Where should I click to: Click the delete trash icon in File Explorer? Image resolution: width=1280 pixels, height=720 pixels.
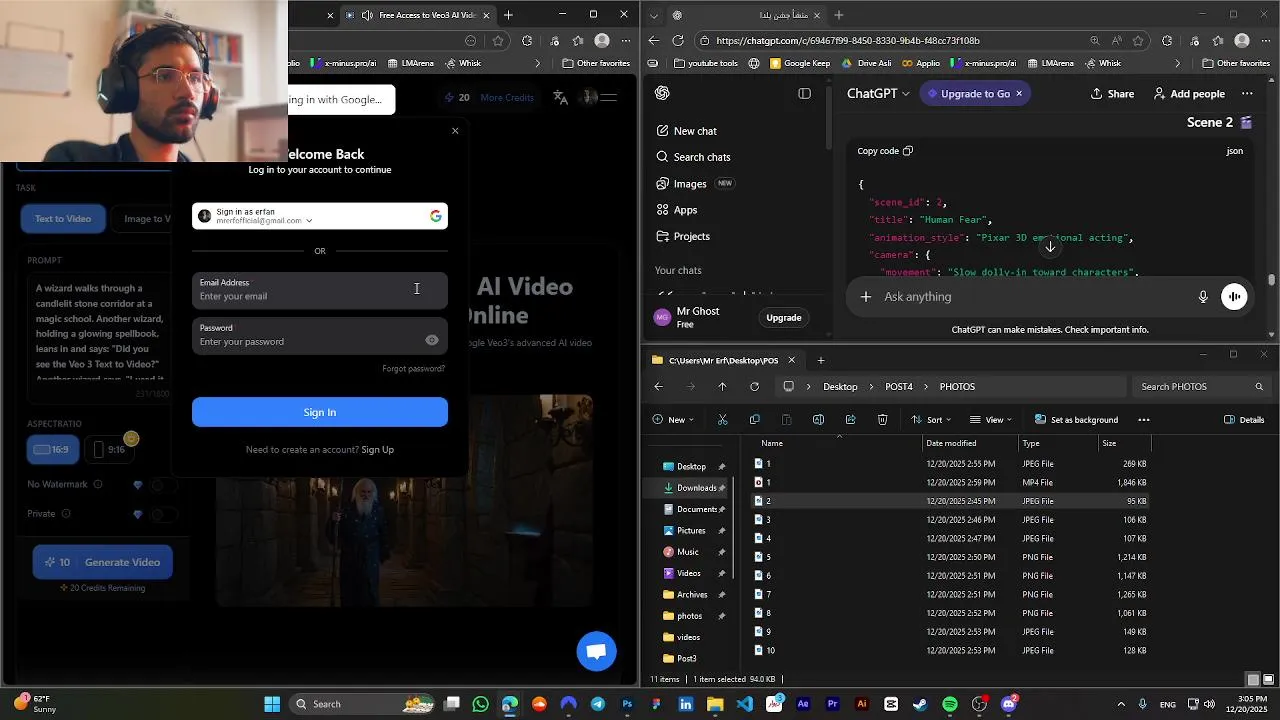click(882, 420)
